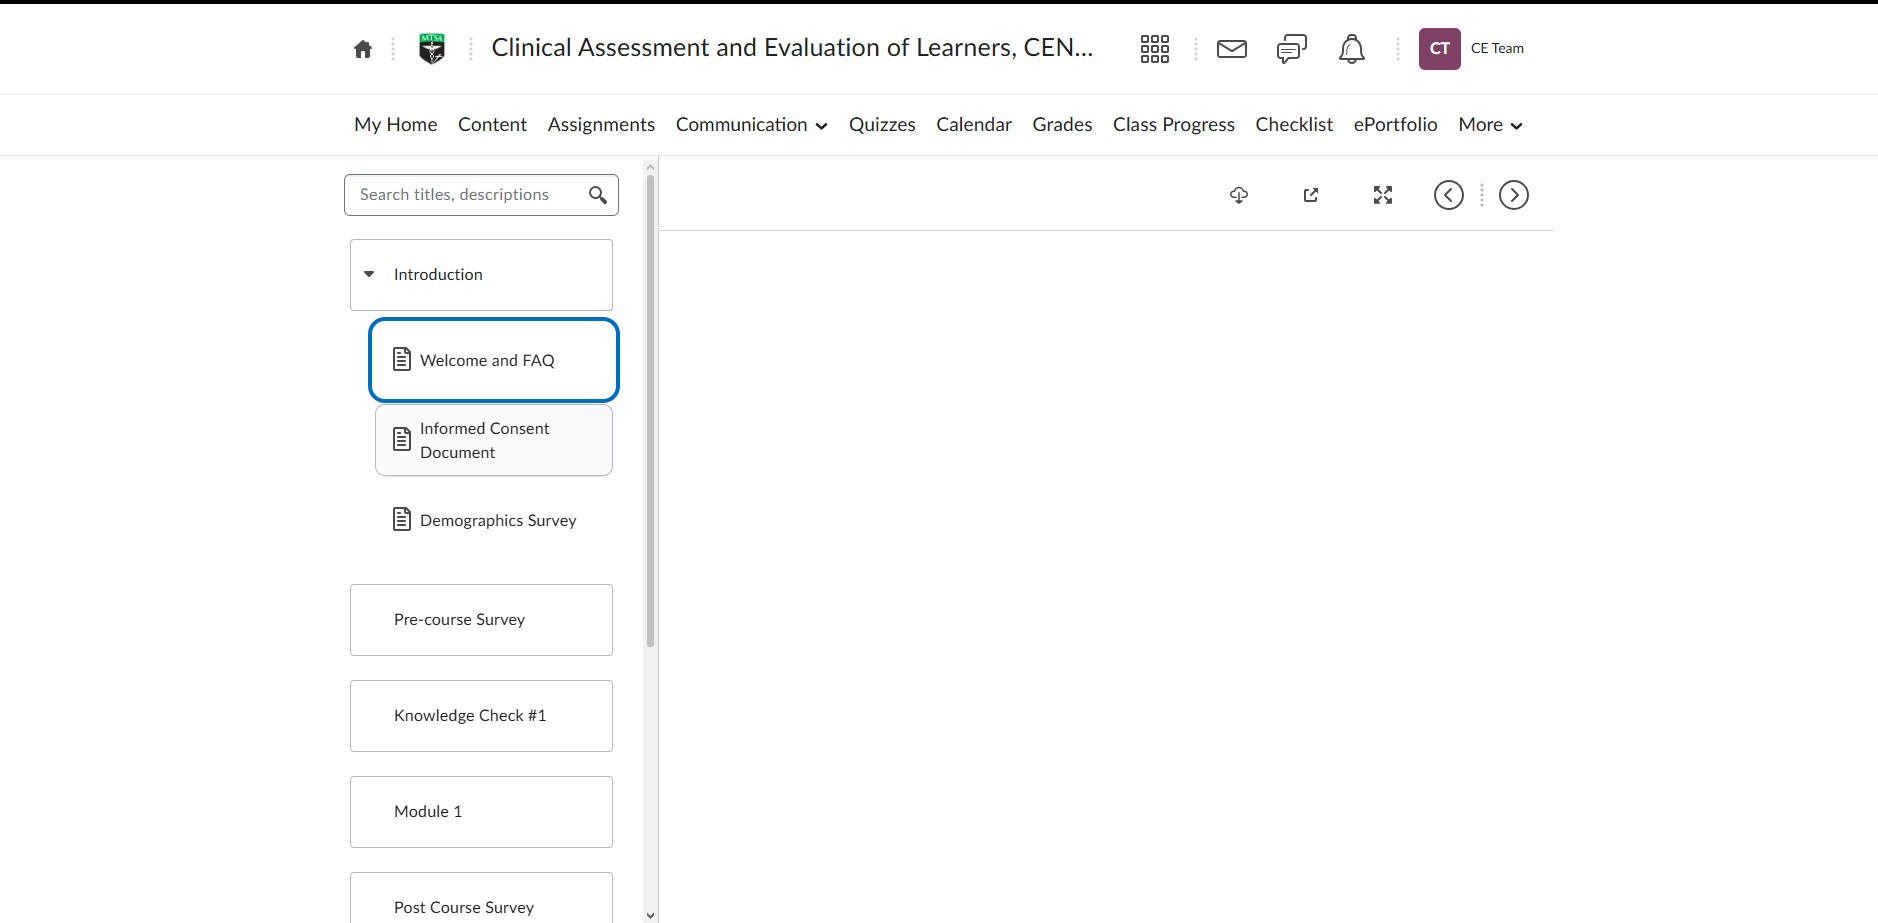
Task: Open Demographics Survey topic
Action: [x=494, y=520]
